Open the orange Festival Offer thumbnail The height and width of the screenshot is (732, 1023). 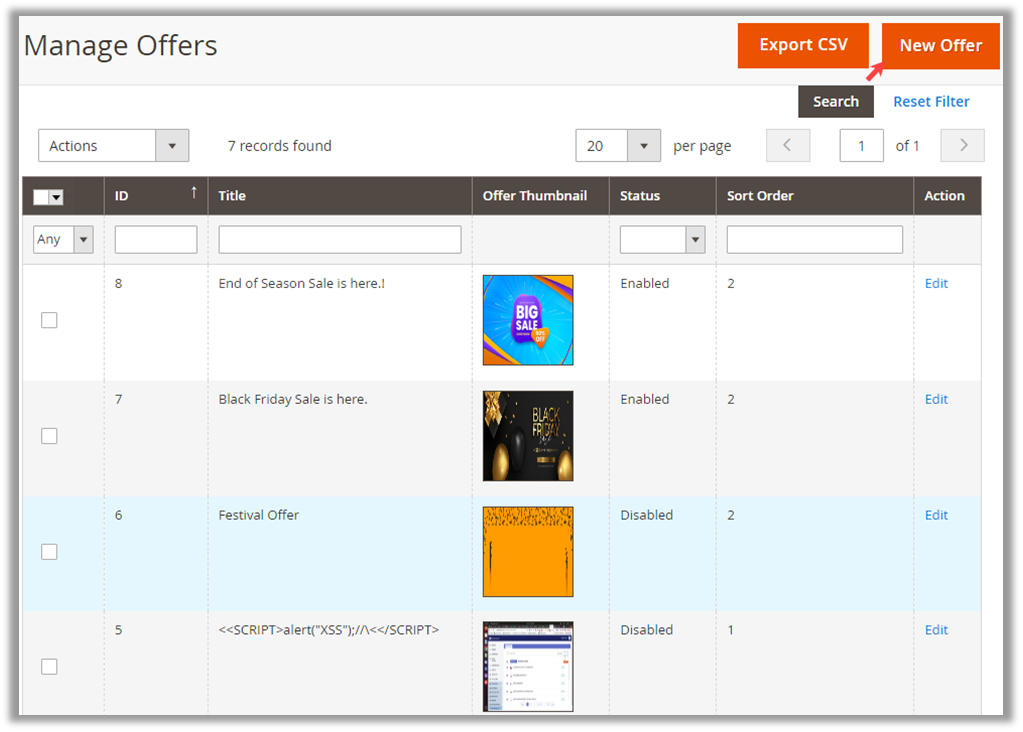click(x=528, y=551)
